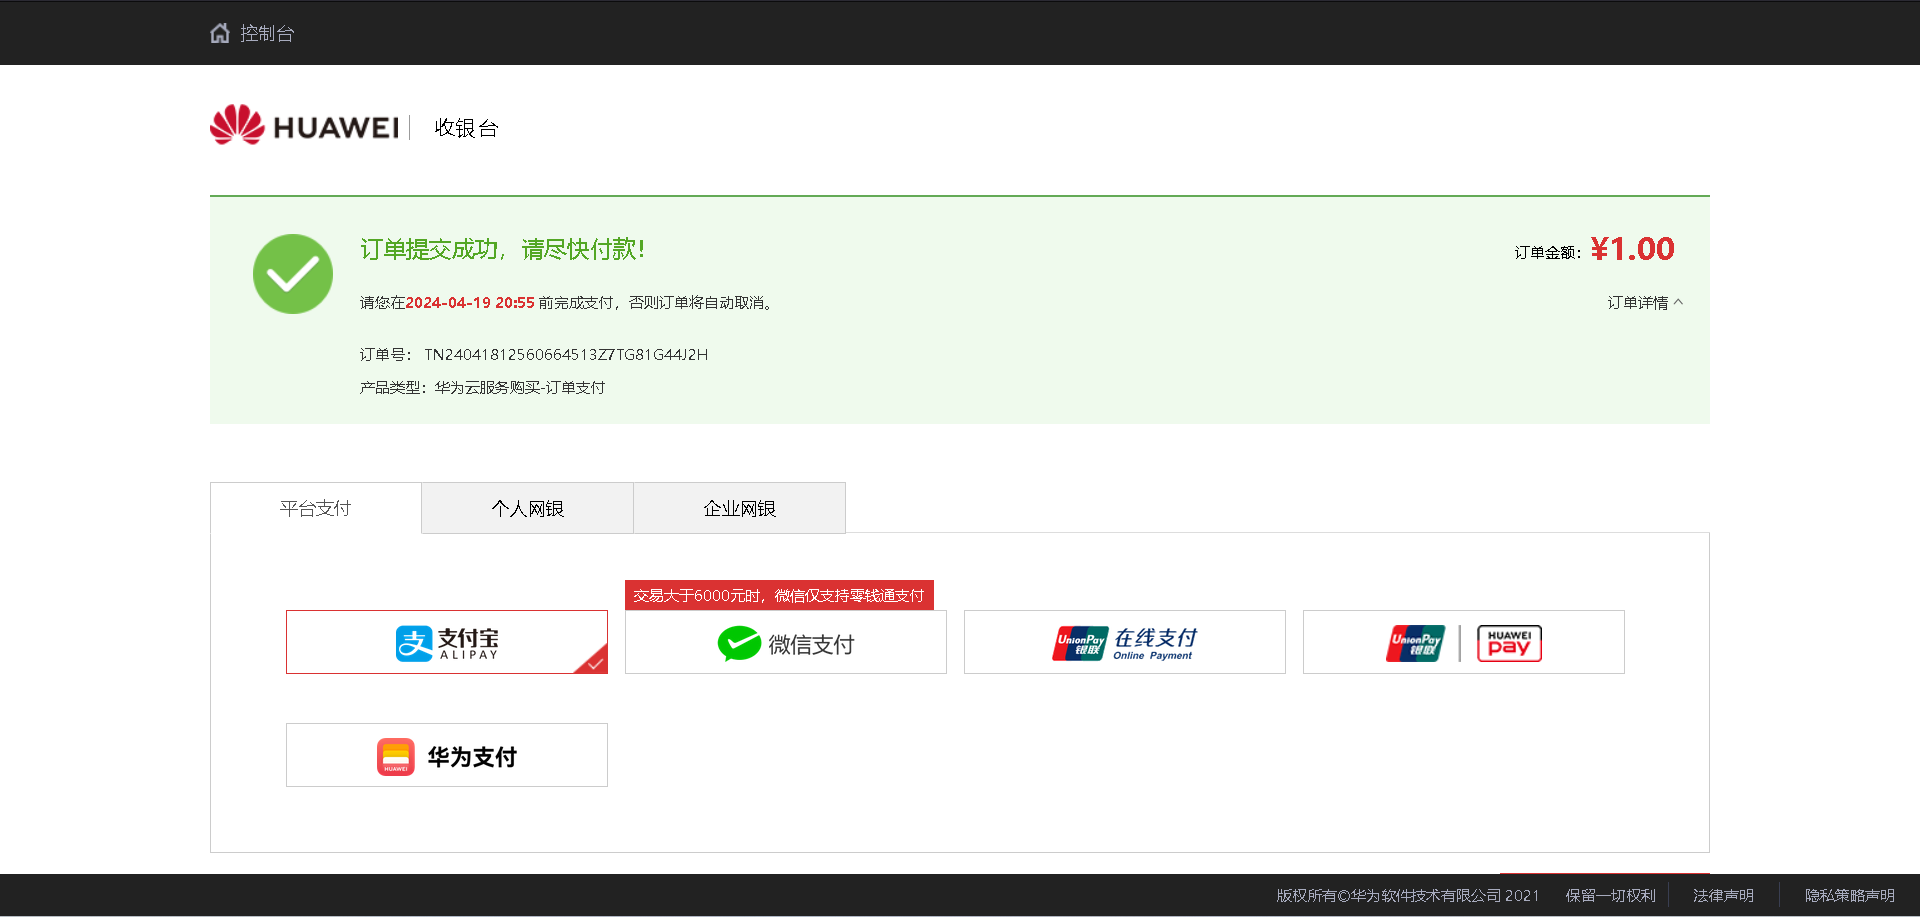Open the 法律声明 legal statement link
The width and height of the screenshot is (1920, 917).
[x=1724, y=895]
